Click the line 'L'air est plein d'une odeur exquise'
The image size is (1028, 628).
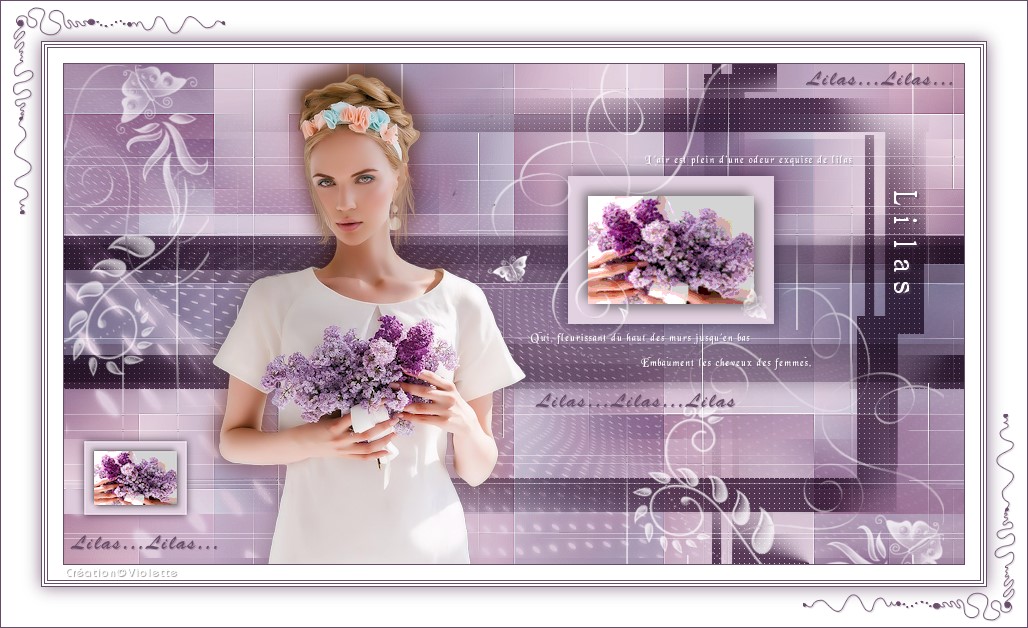(748, 159)
